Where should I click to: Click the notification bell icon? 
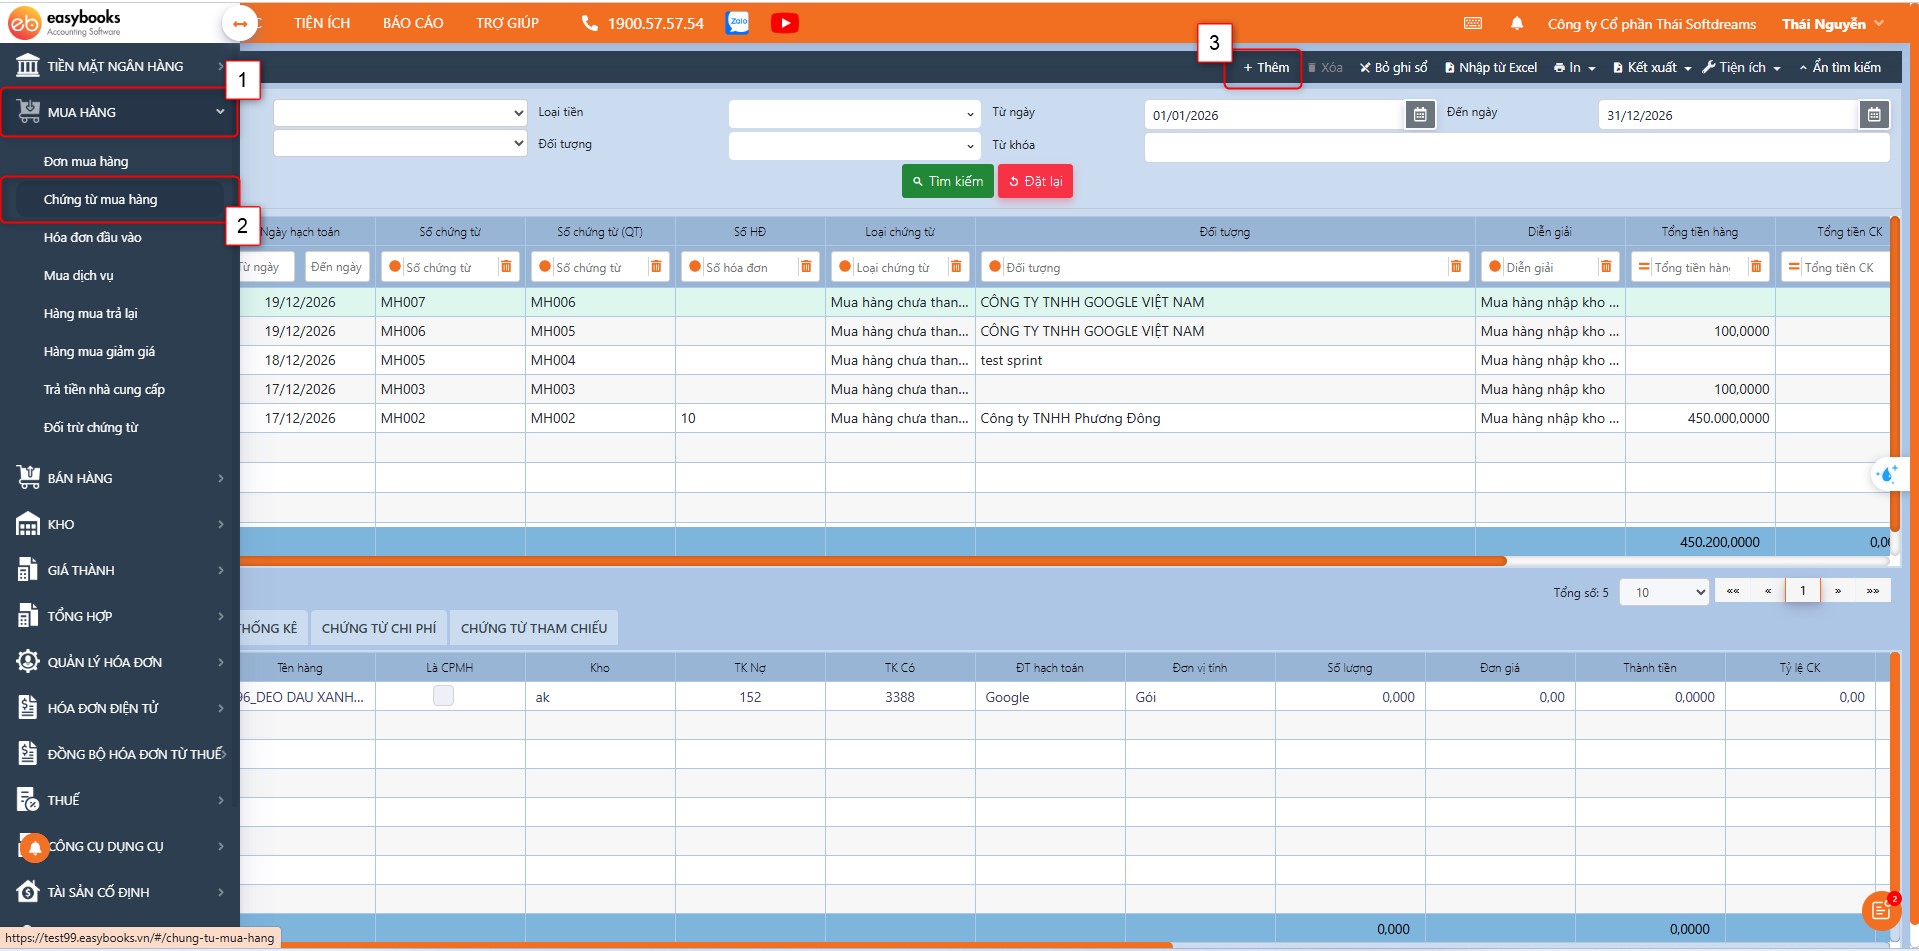pos(1516,24)
